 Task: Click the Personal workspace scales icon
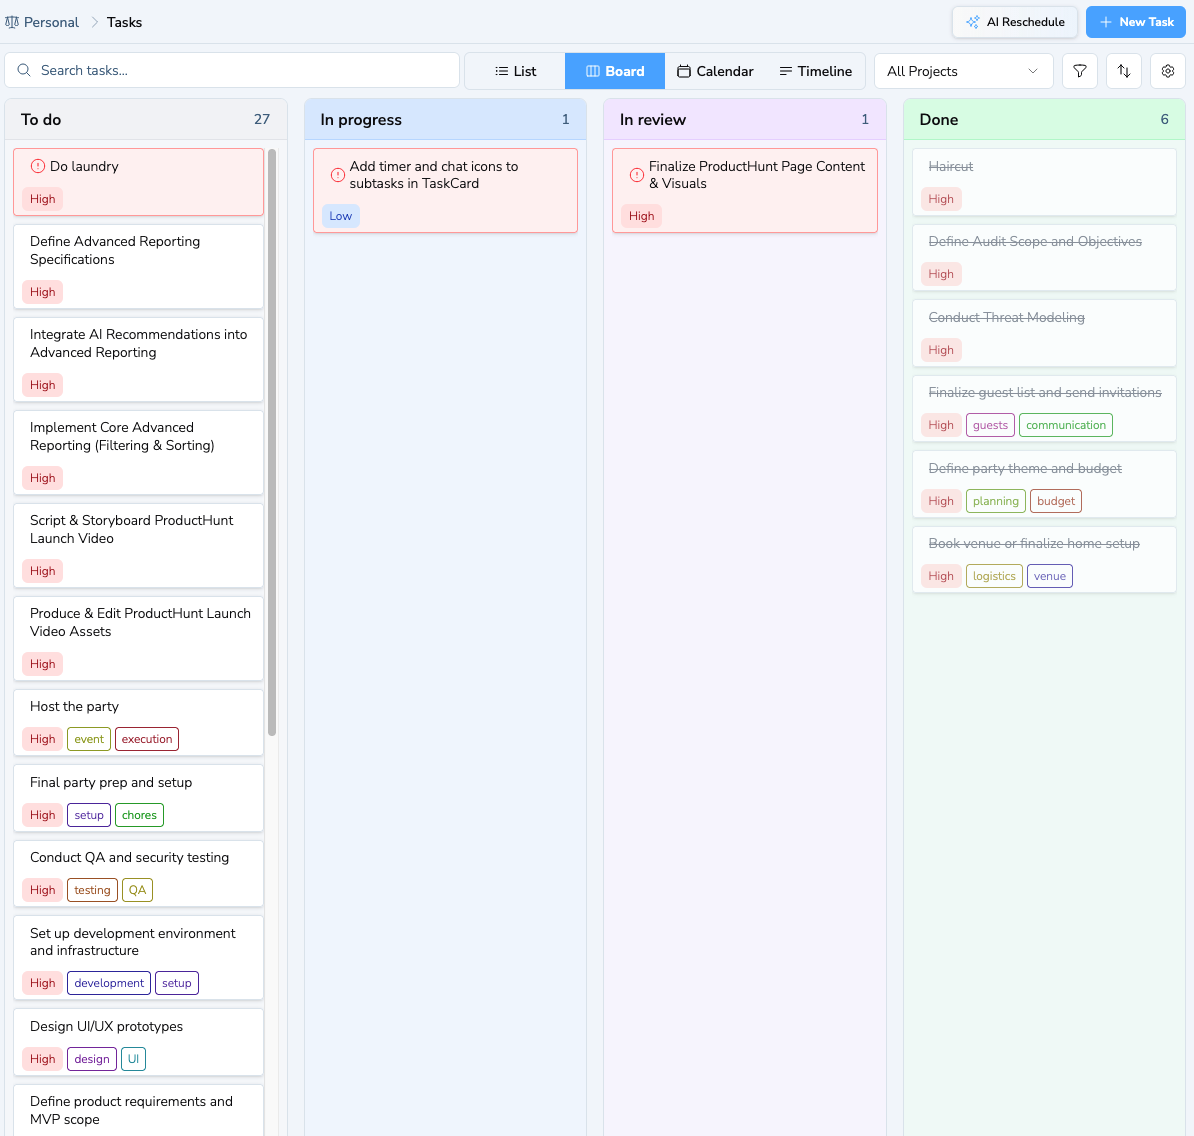(12, 22)
